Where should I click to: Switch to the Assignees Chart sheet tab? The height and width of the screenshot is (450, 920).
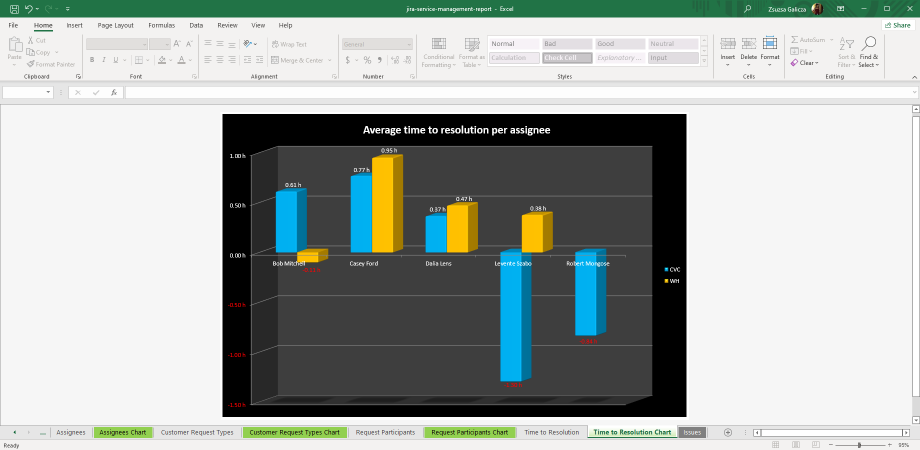point(123,432)
